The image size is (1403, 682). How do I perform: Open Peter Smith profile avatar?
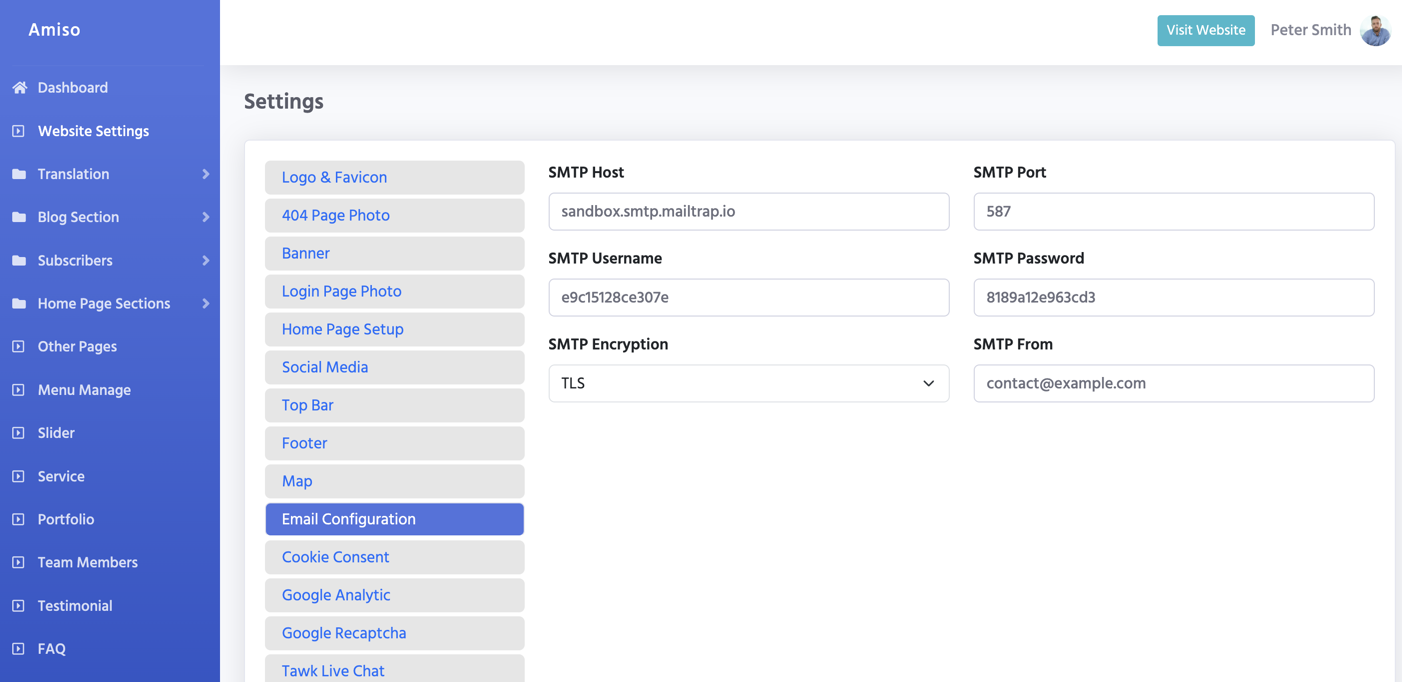tap(1376, 30)
